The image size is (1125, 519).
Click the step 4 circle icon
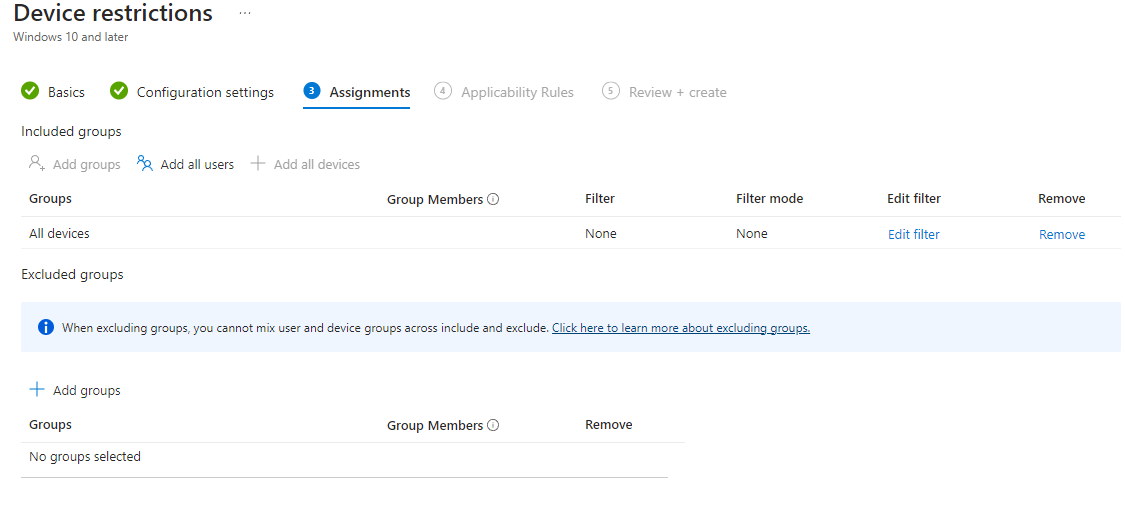coord(443,90)
